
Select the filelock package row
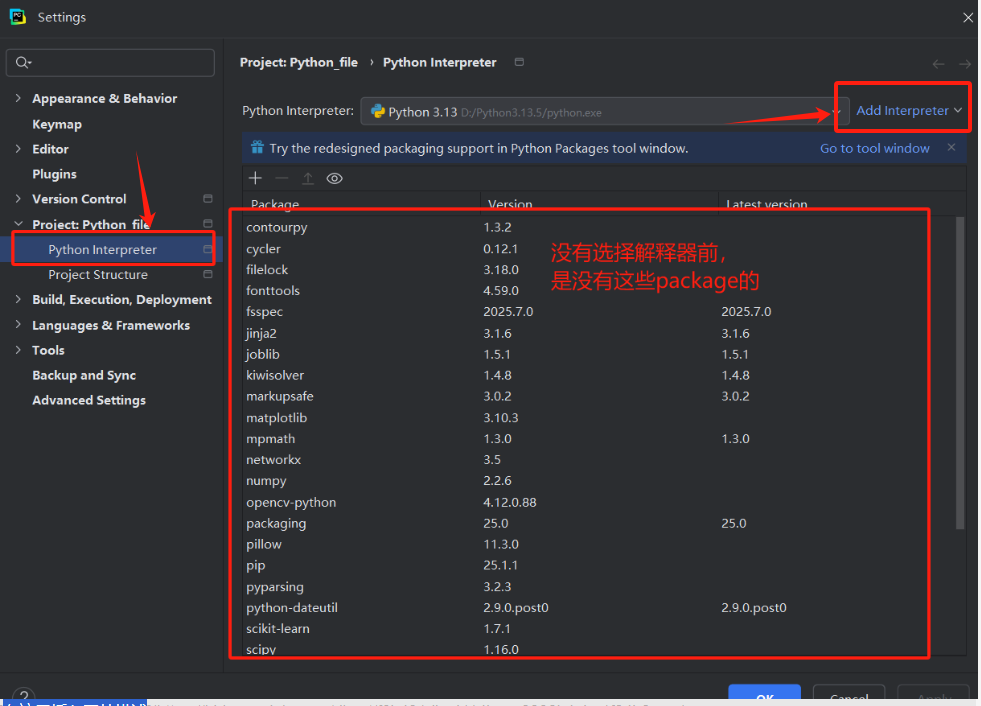point(599,270)
